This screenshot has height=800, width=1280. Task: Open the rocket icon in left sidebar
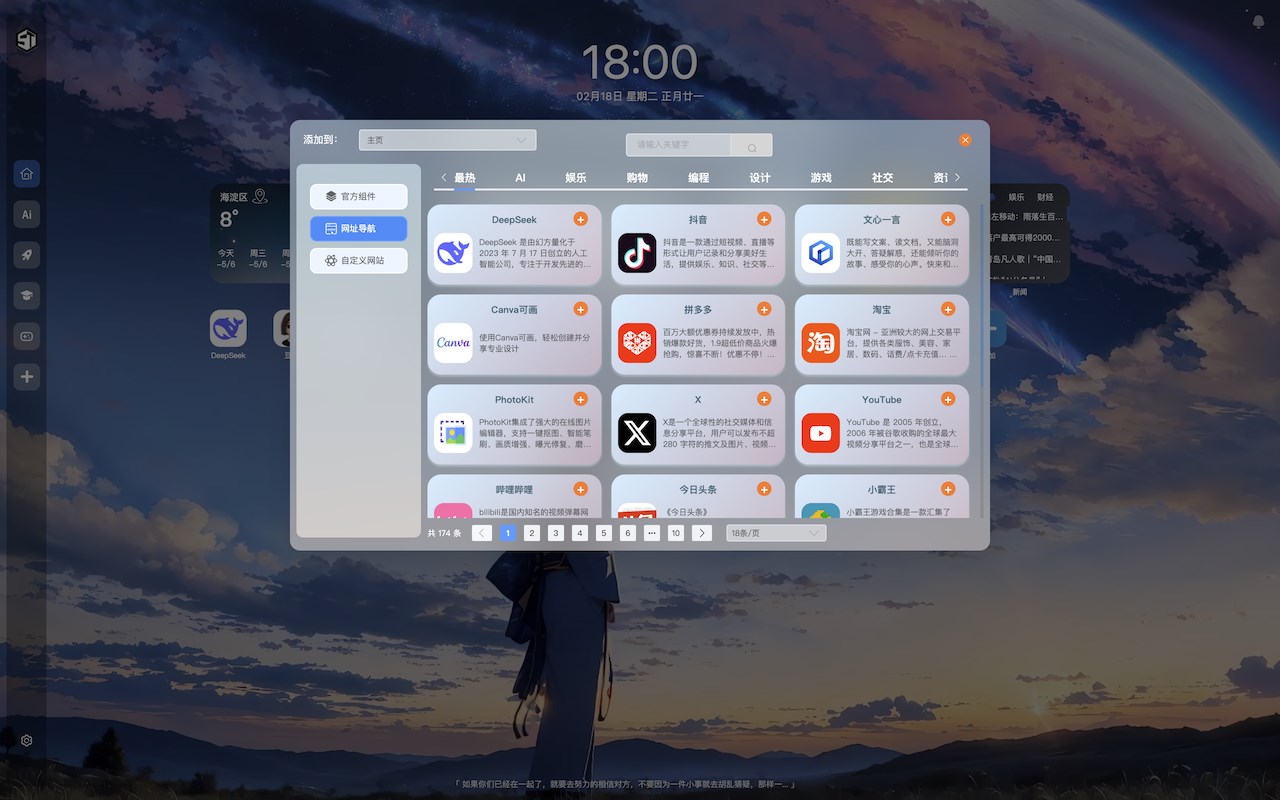[x=27, y=255]
